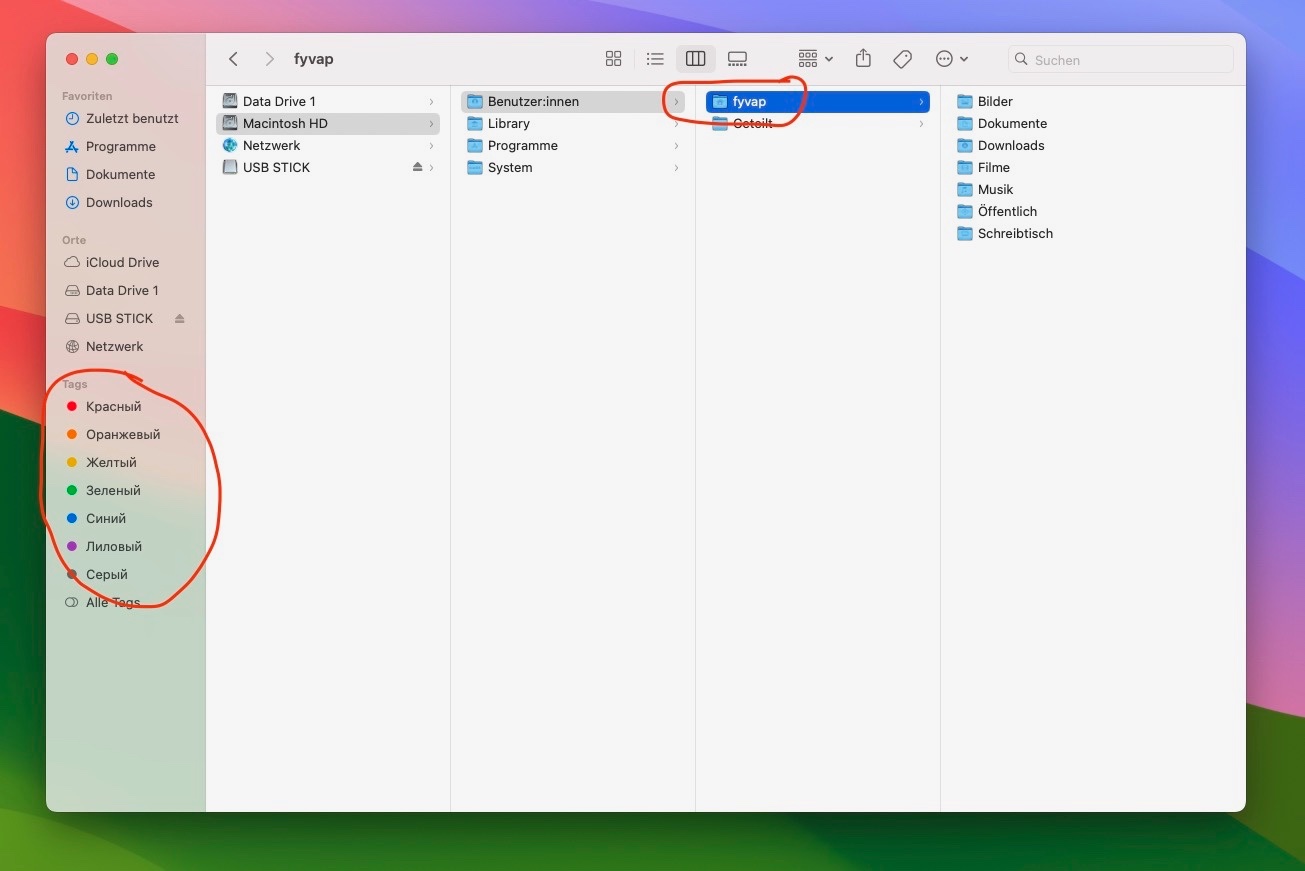The image size is (1305, 871).
Task: Switch to icon grid view
Action: coord(614,59)
